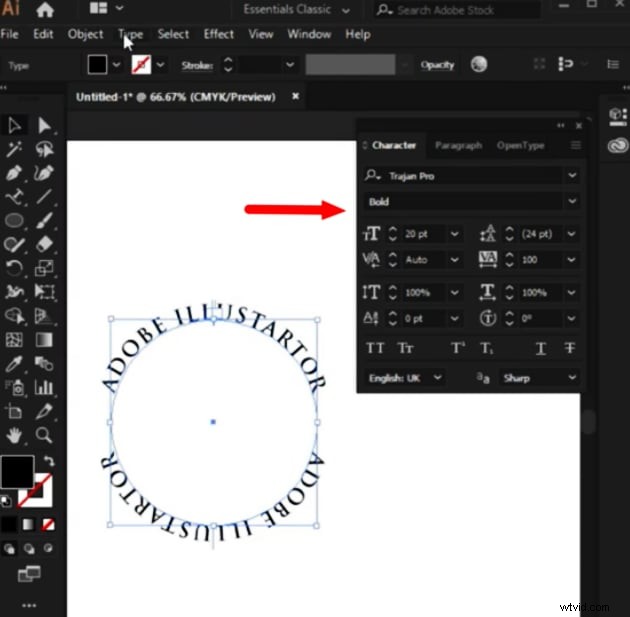Open the Bold font style dropdown
Image resolution: width=630 pixels, height=617 pixels.
(x=572, y=201)
